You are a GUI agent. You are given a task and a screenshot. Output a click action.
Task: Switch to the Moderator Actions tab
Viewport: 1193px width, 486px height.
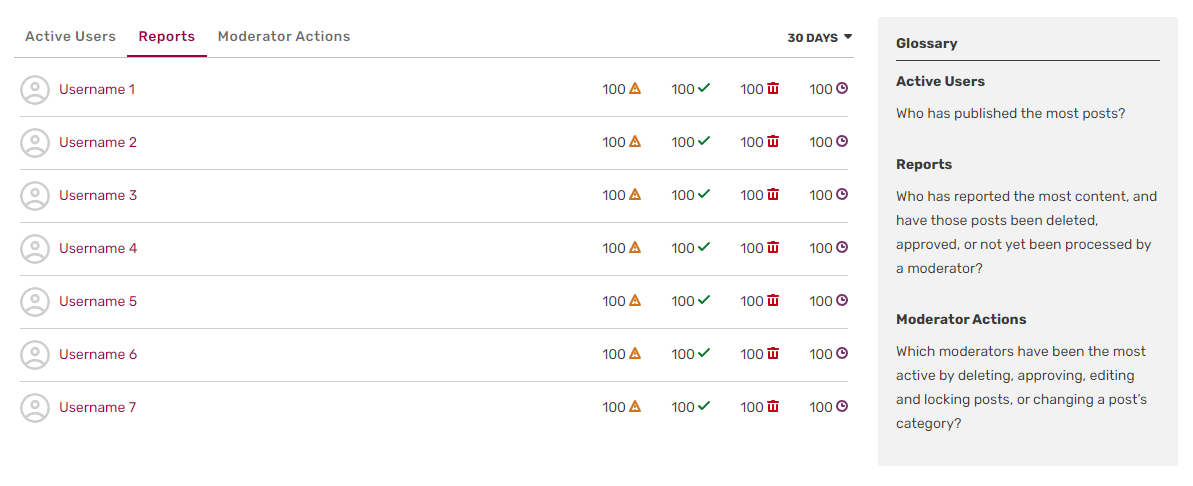pyautogui.click(x=284, y=36)
